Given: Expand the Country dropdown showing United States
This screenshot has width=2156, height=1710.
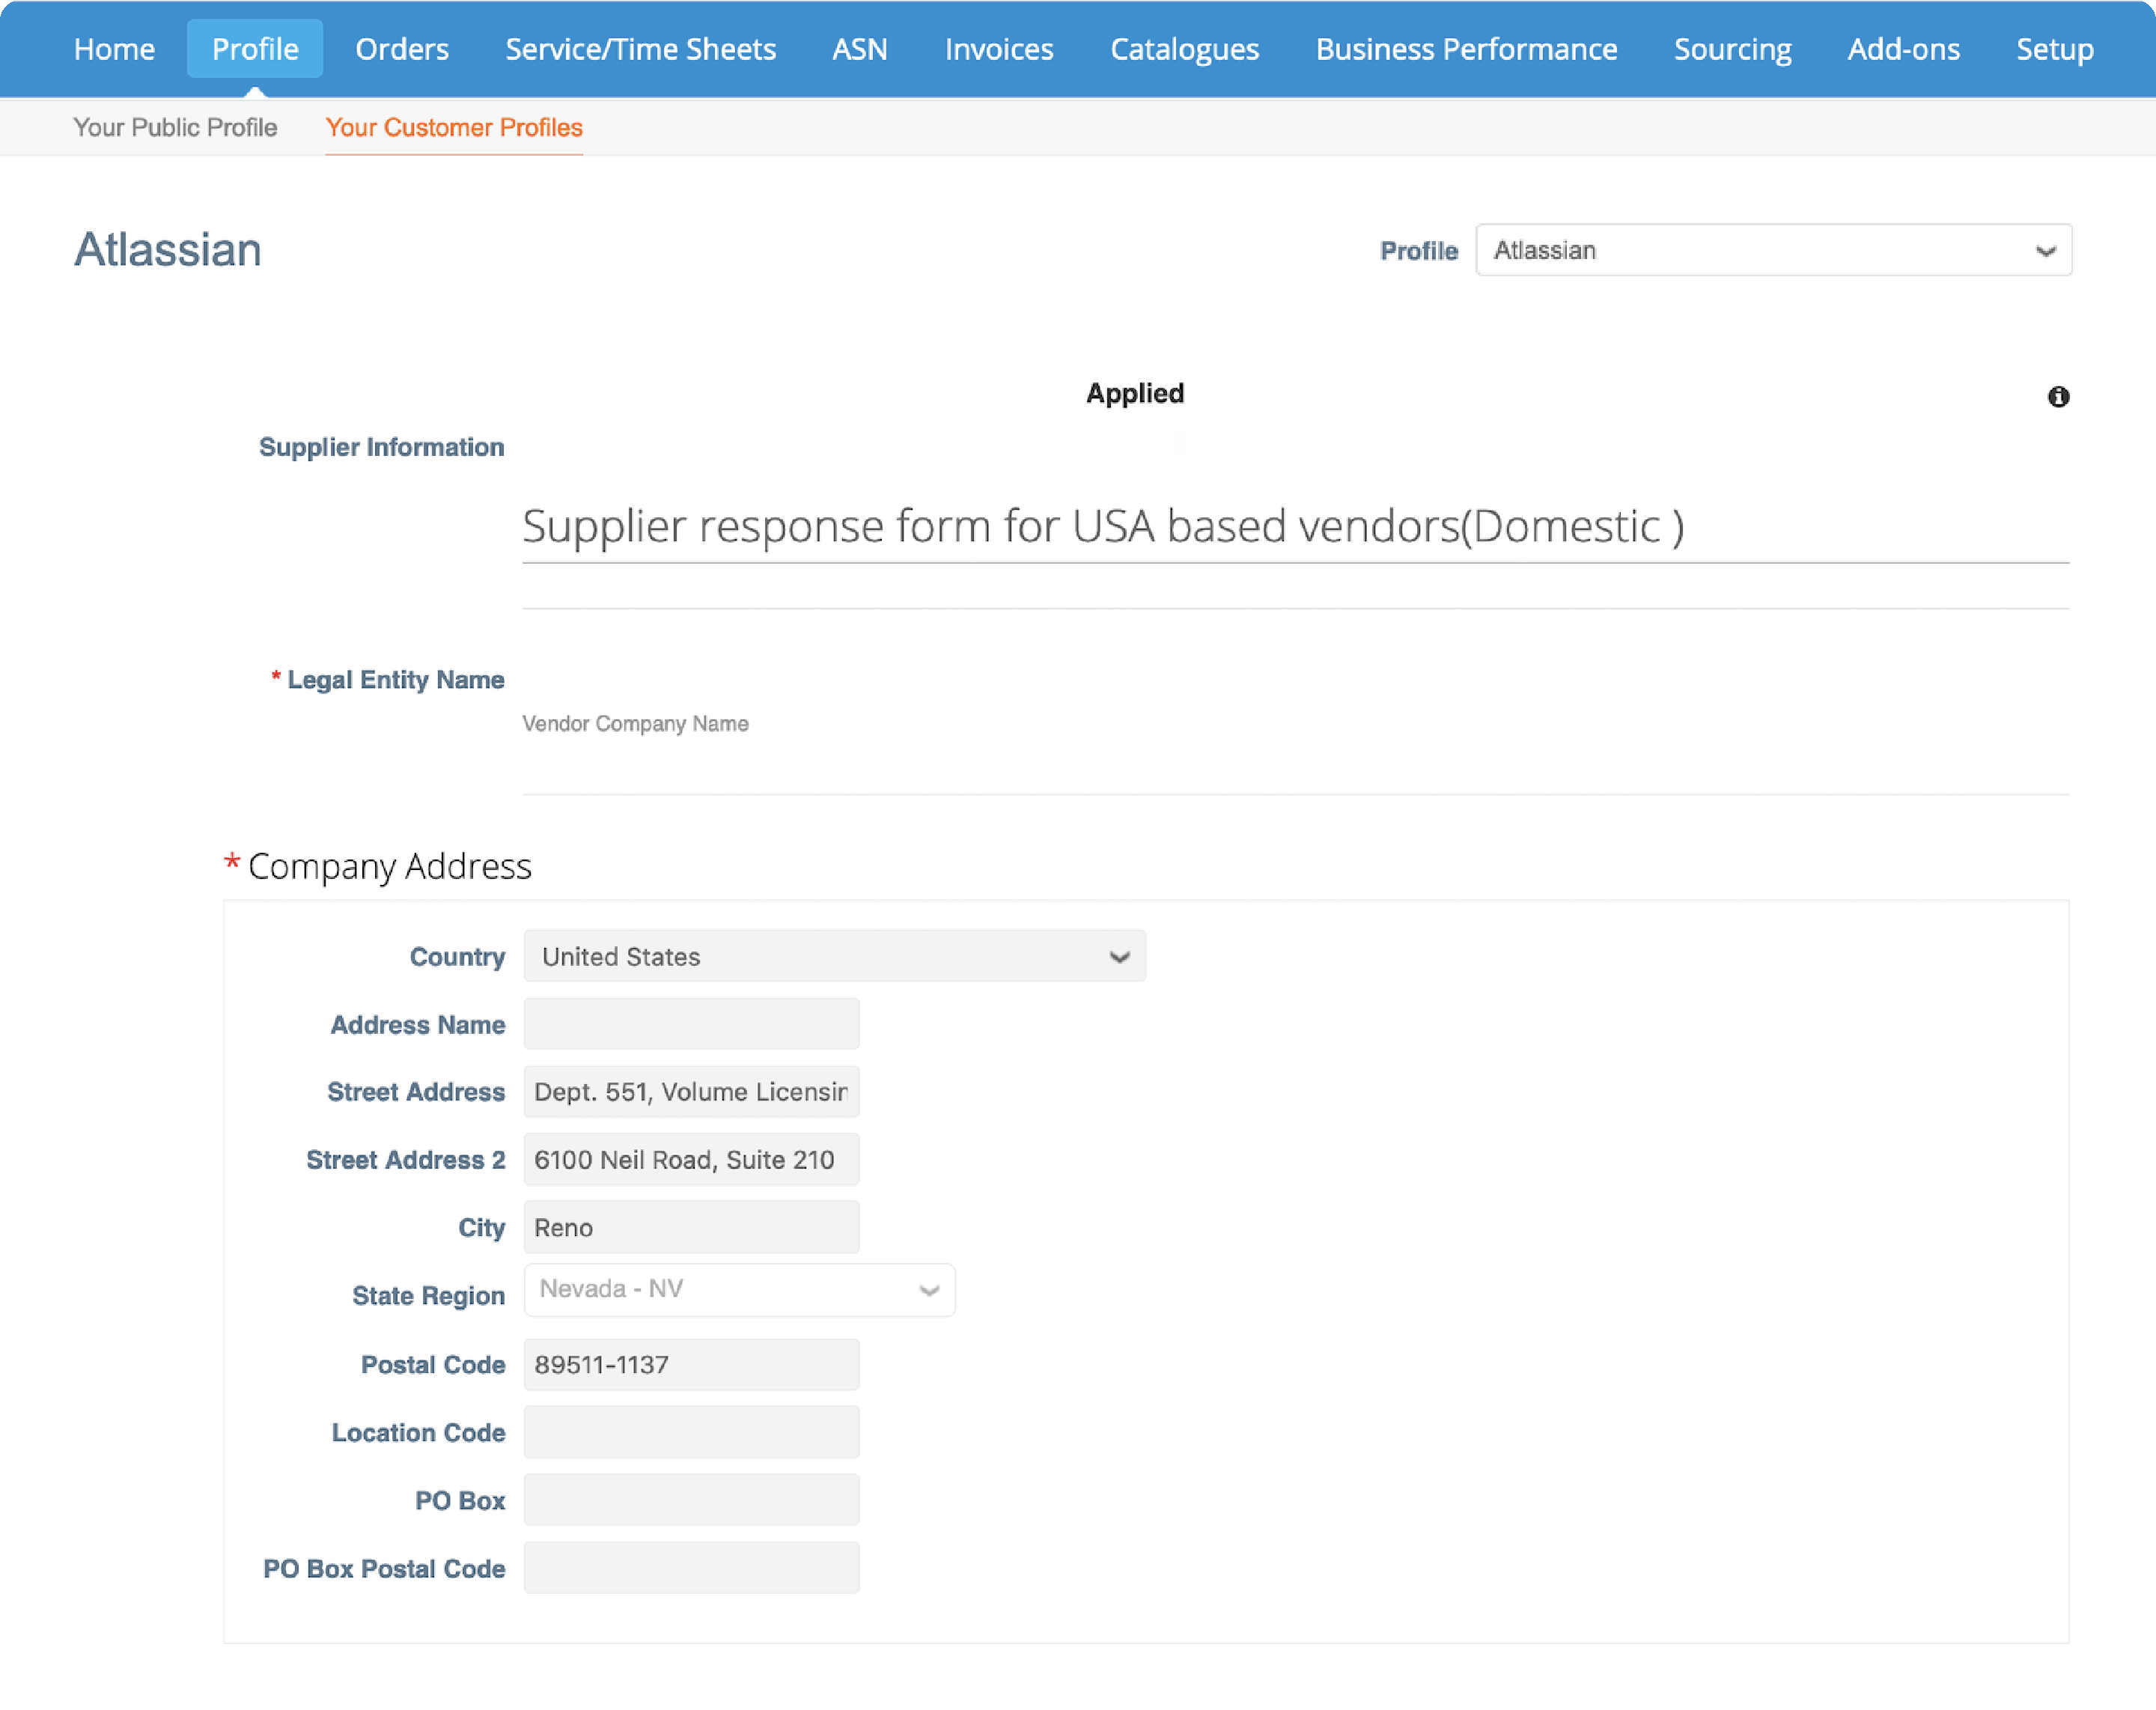Looking at the screenshot, I should click(835, 956).
